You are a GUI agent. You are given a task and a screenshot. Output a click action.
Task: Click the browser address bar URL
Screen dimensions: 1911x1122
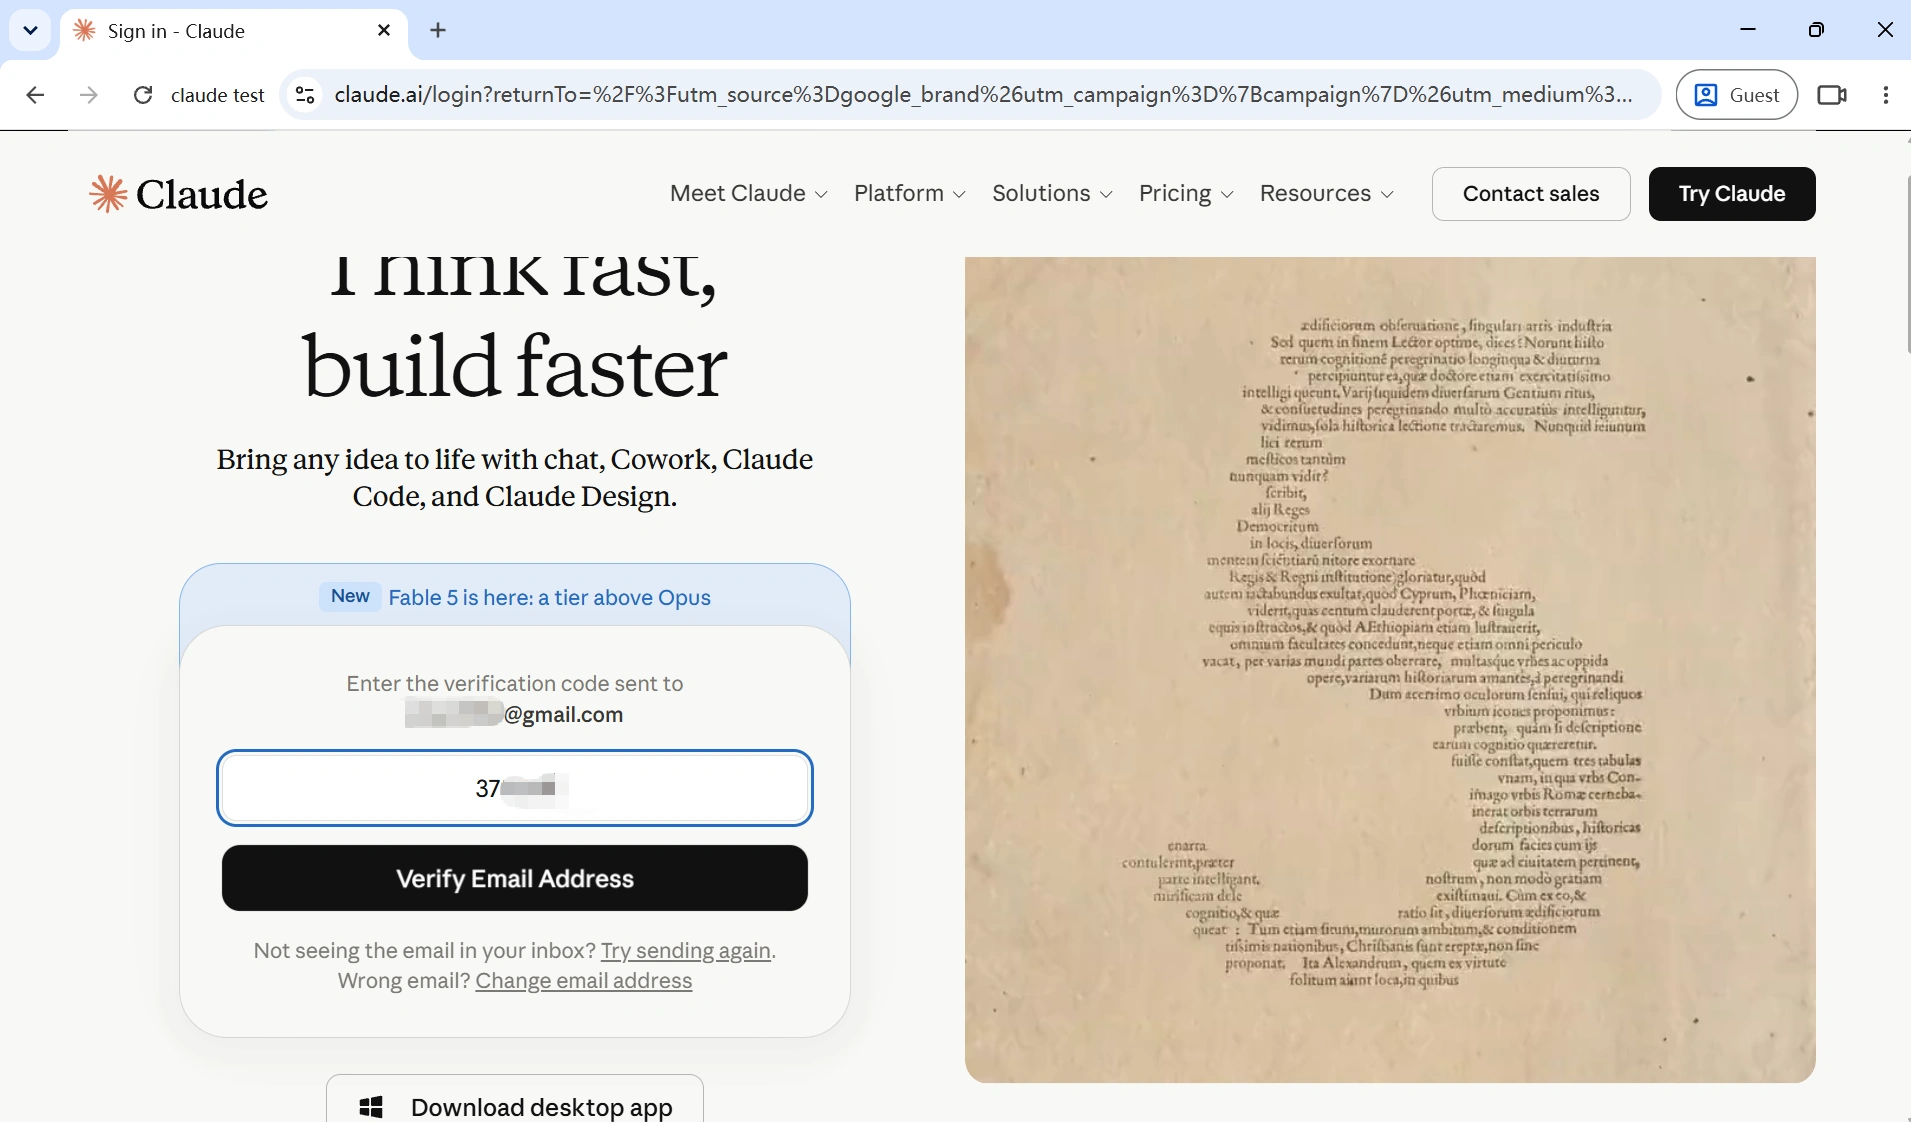(983, 95)
